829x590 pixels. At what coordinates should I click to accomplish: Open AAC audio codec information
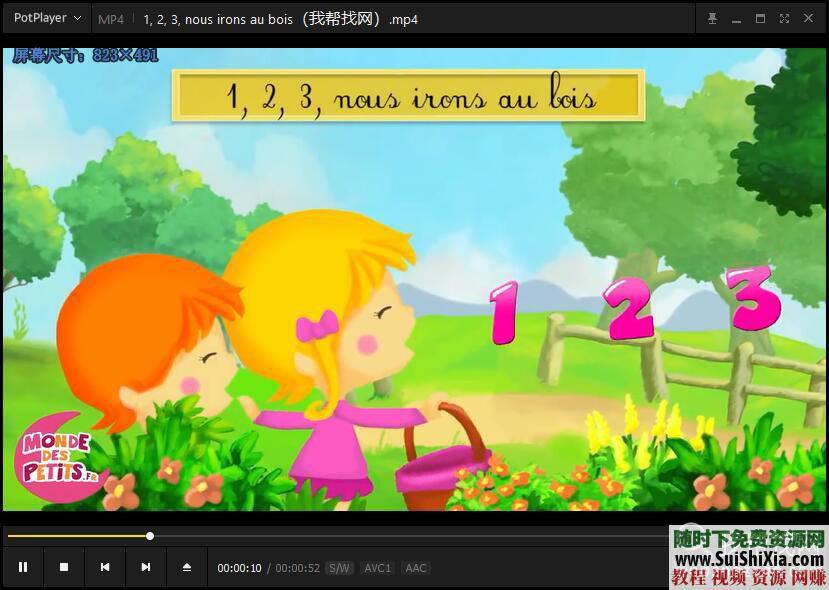(x=415, y=567)
